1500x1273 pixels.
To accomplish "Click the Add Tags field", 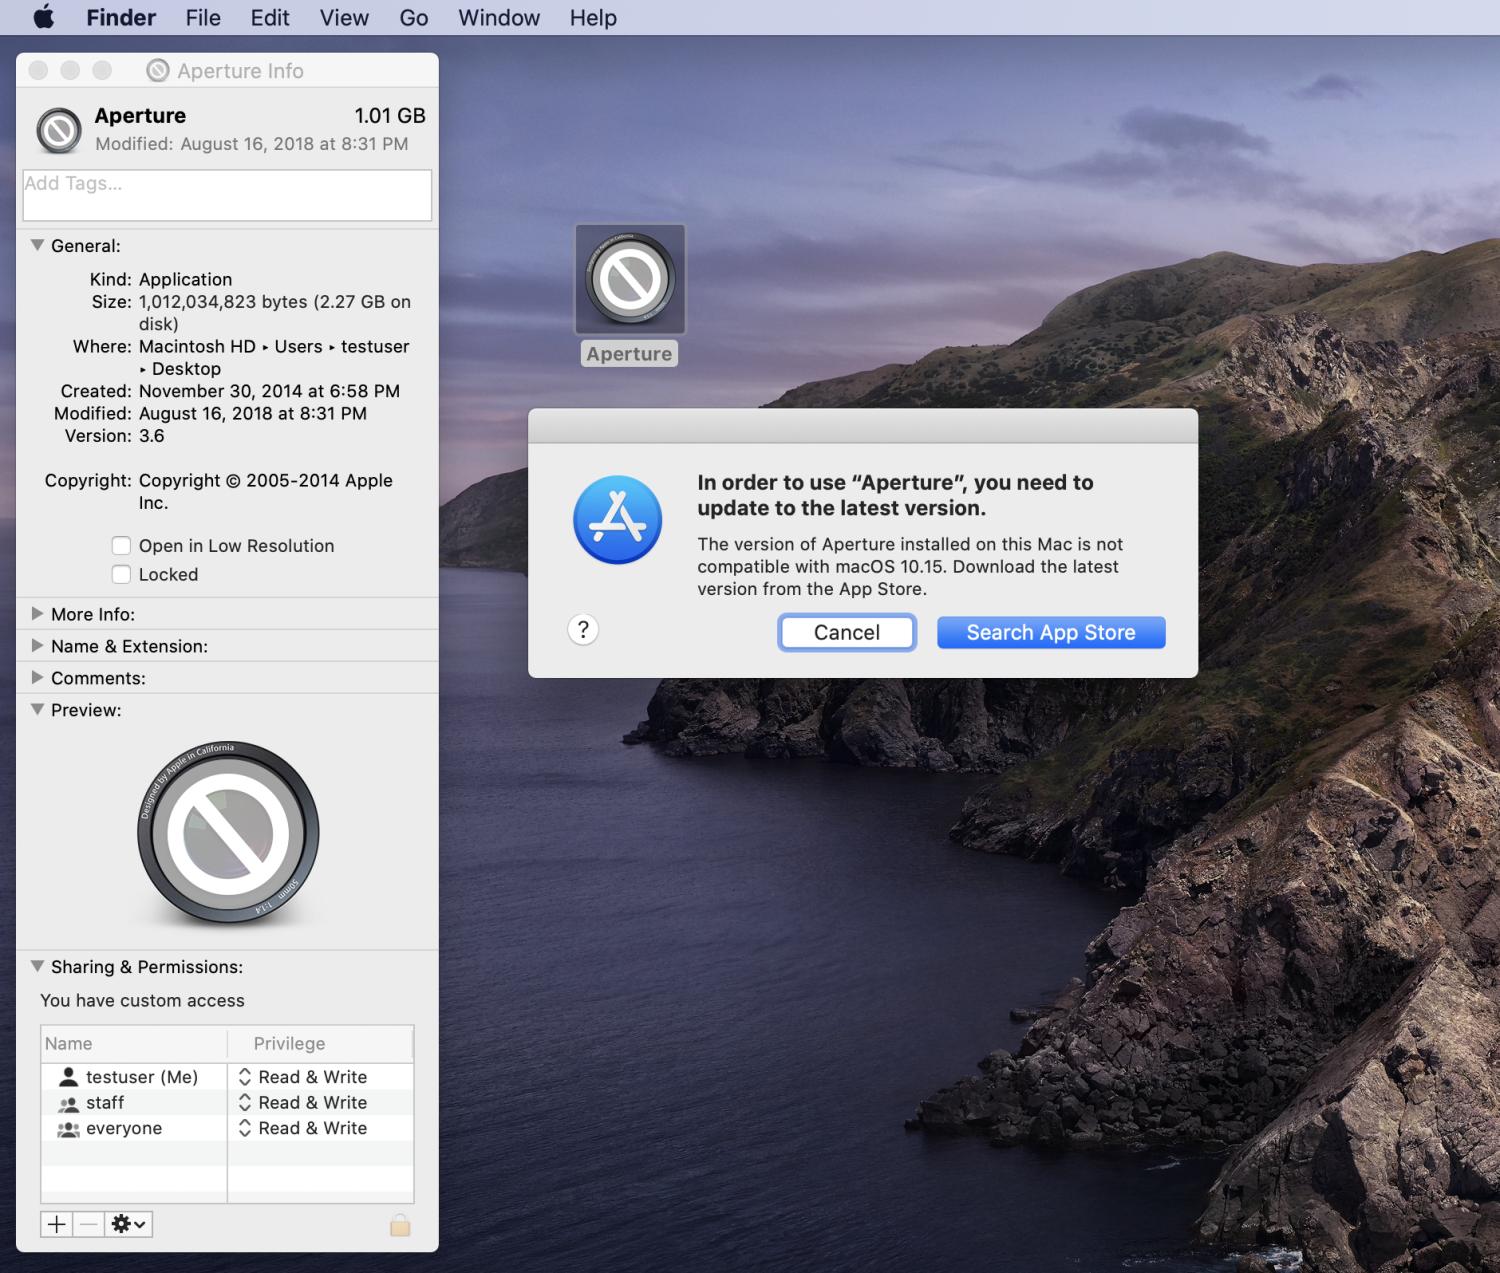I will click(x=227, y=195).
